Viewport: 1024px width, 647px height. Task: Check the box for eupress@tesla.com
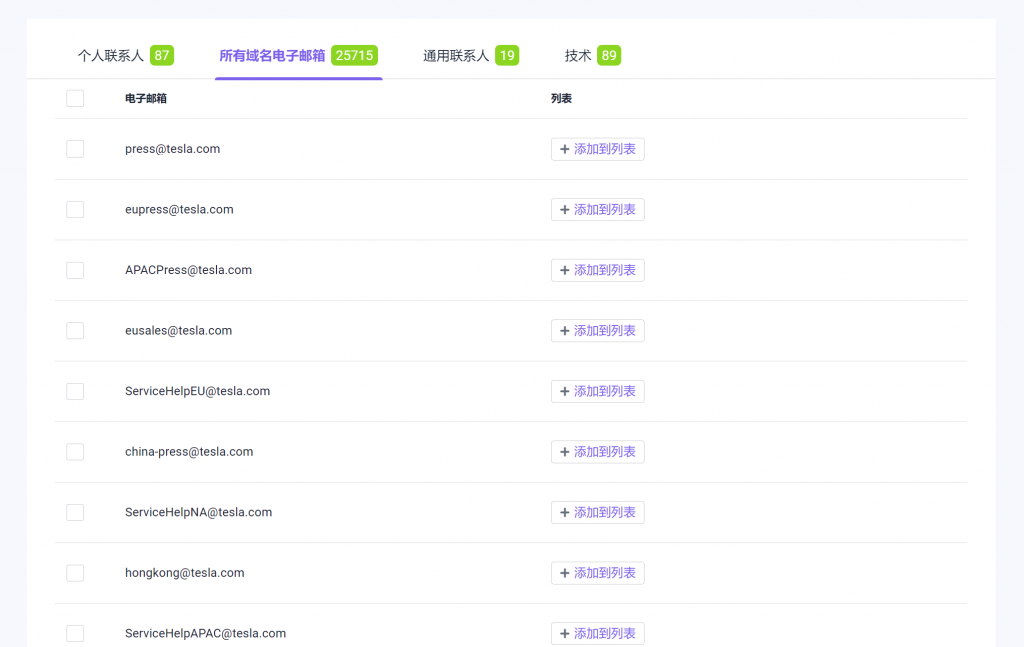point(75,210)
